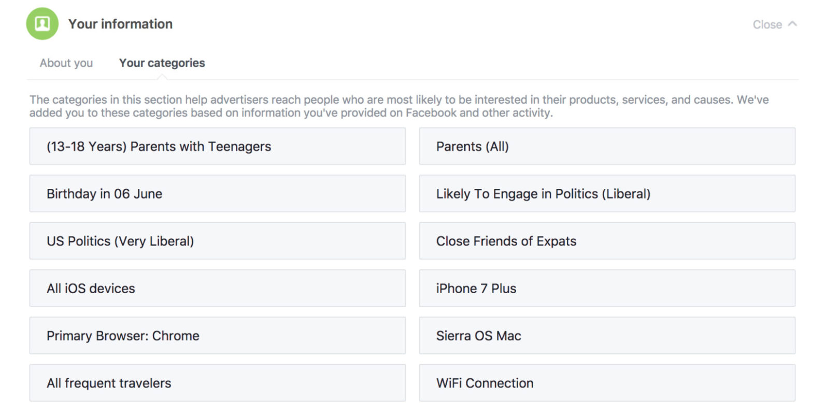Screen dimensions: 826x414
Task: Click the upward chevron beside Close
Action: click(793, 24)
